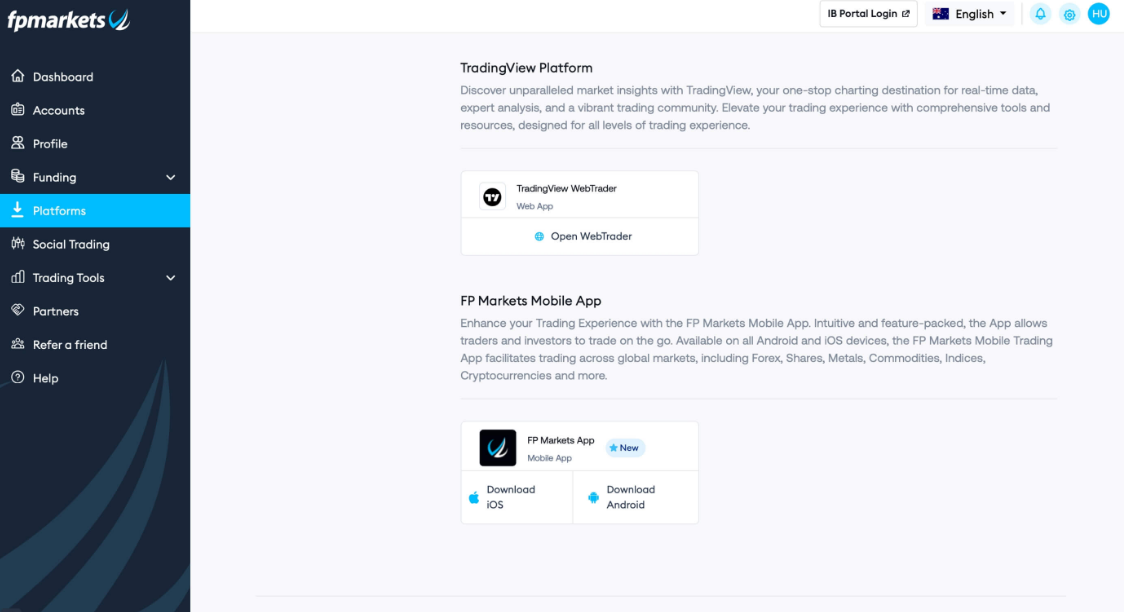Click the TradingView logo icon
The image size is (1124, 612).
click(492, 196)
